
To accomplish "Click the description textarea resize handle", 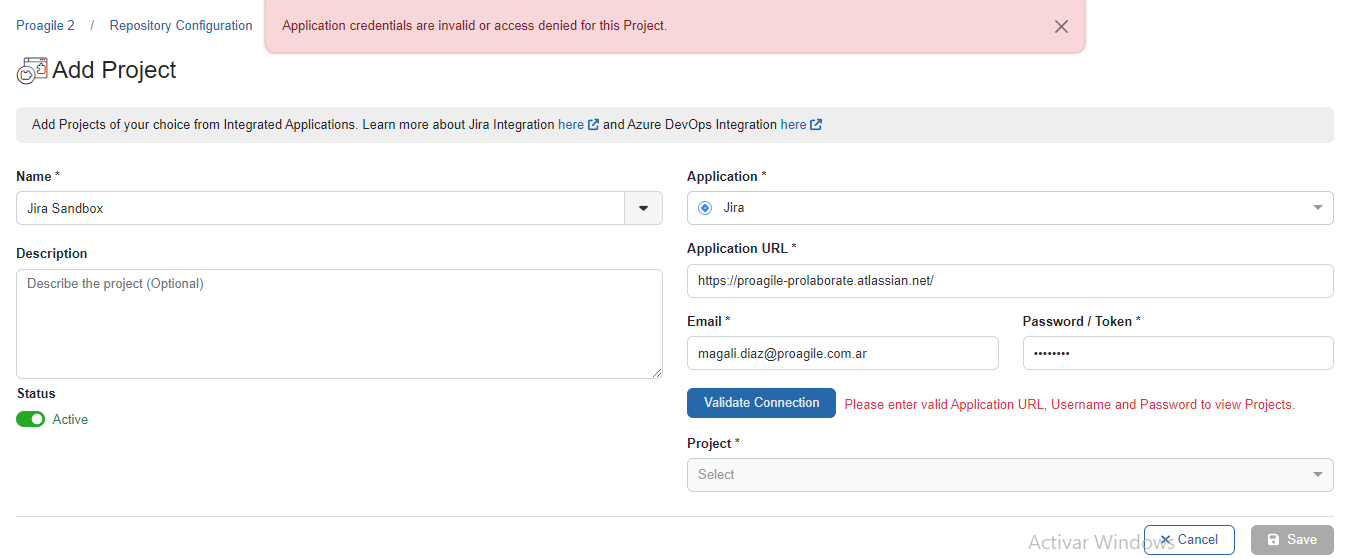I will pyautogui.click(x=657, y=373).
